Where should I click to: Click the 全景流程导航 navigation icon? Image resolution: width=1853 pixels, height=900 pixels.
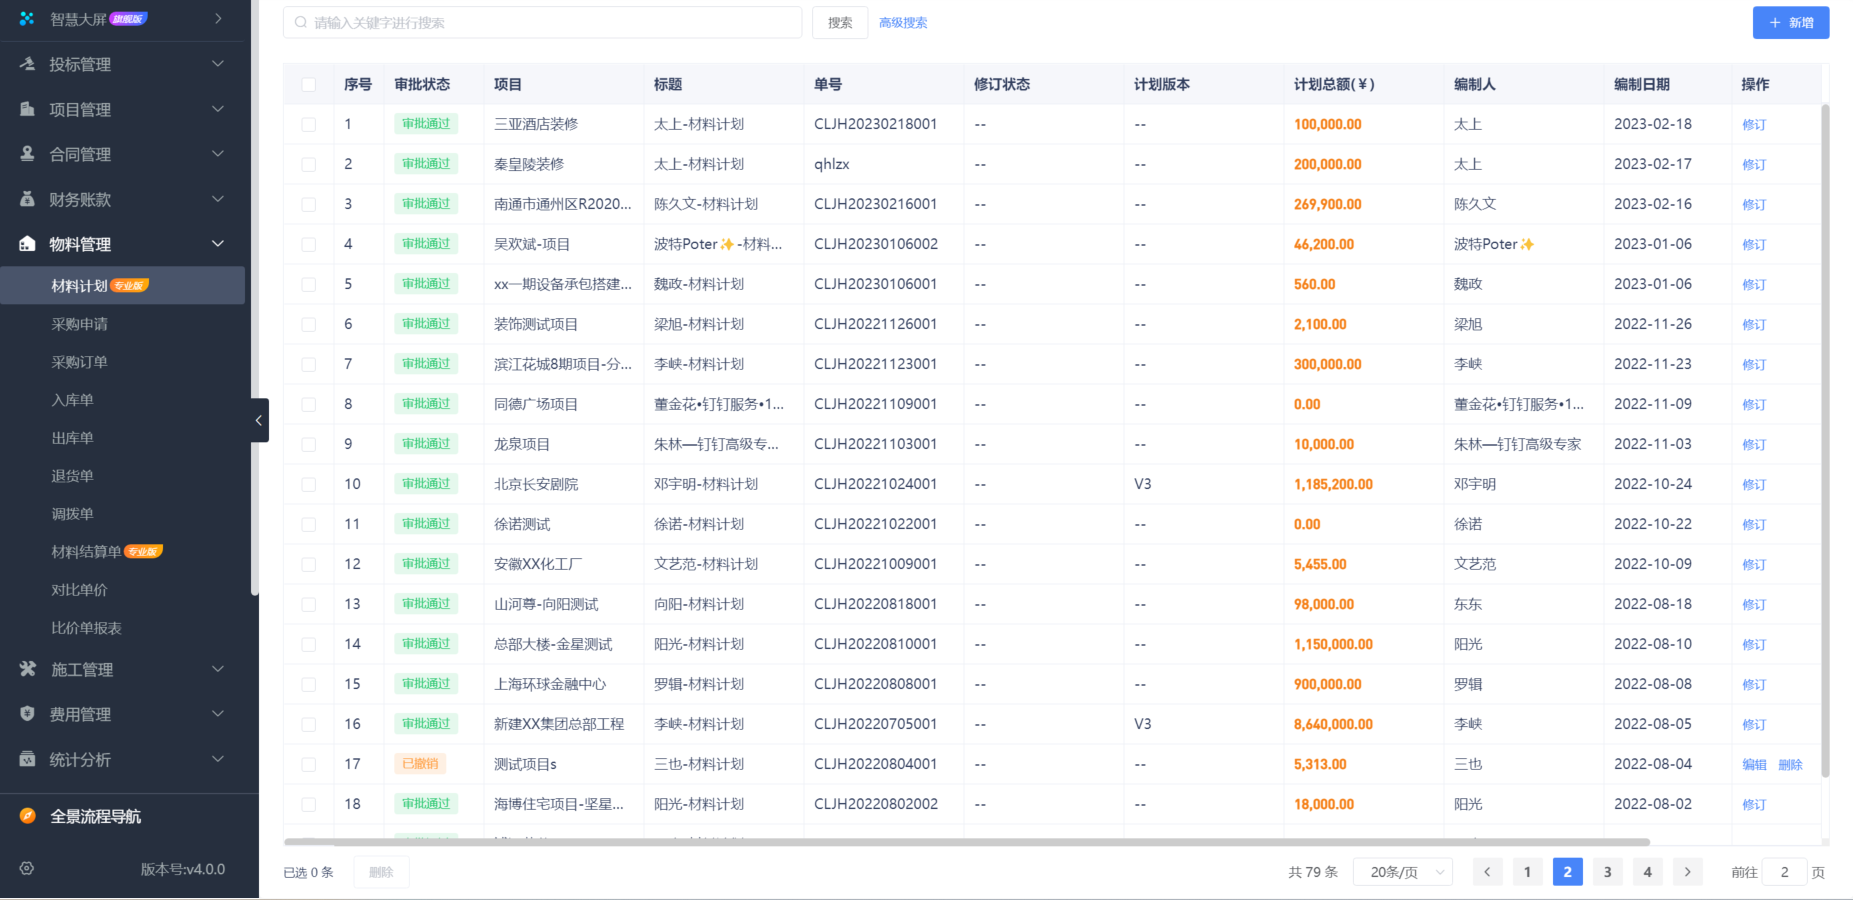coord(26,816)
